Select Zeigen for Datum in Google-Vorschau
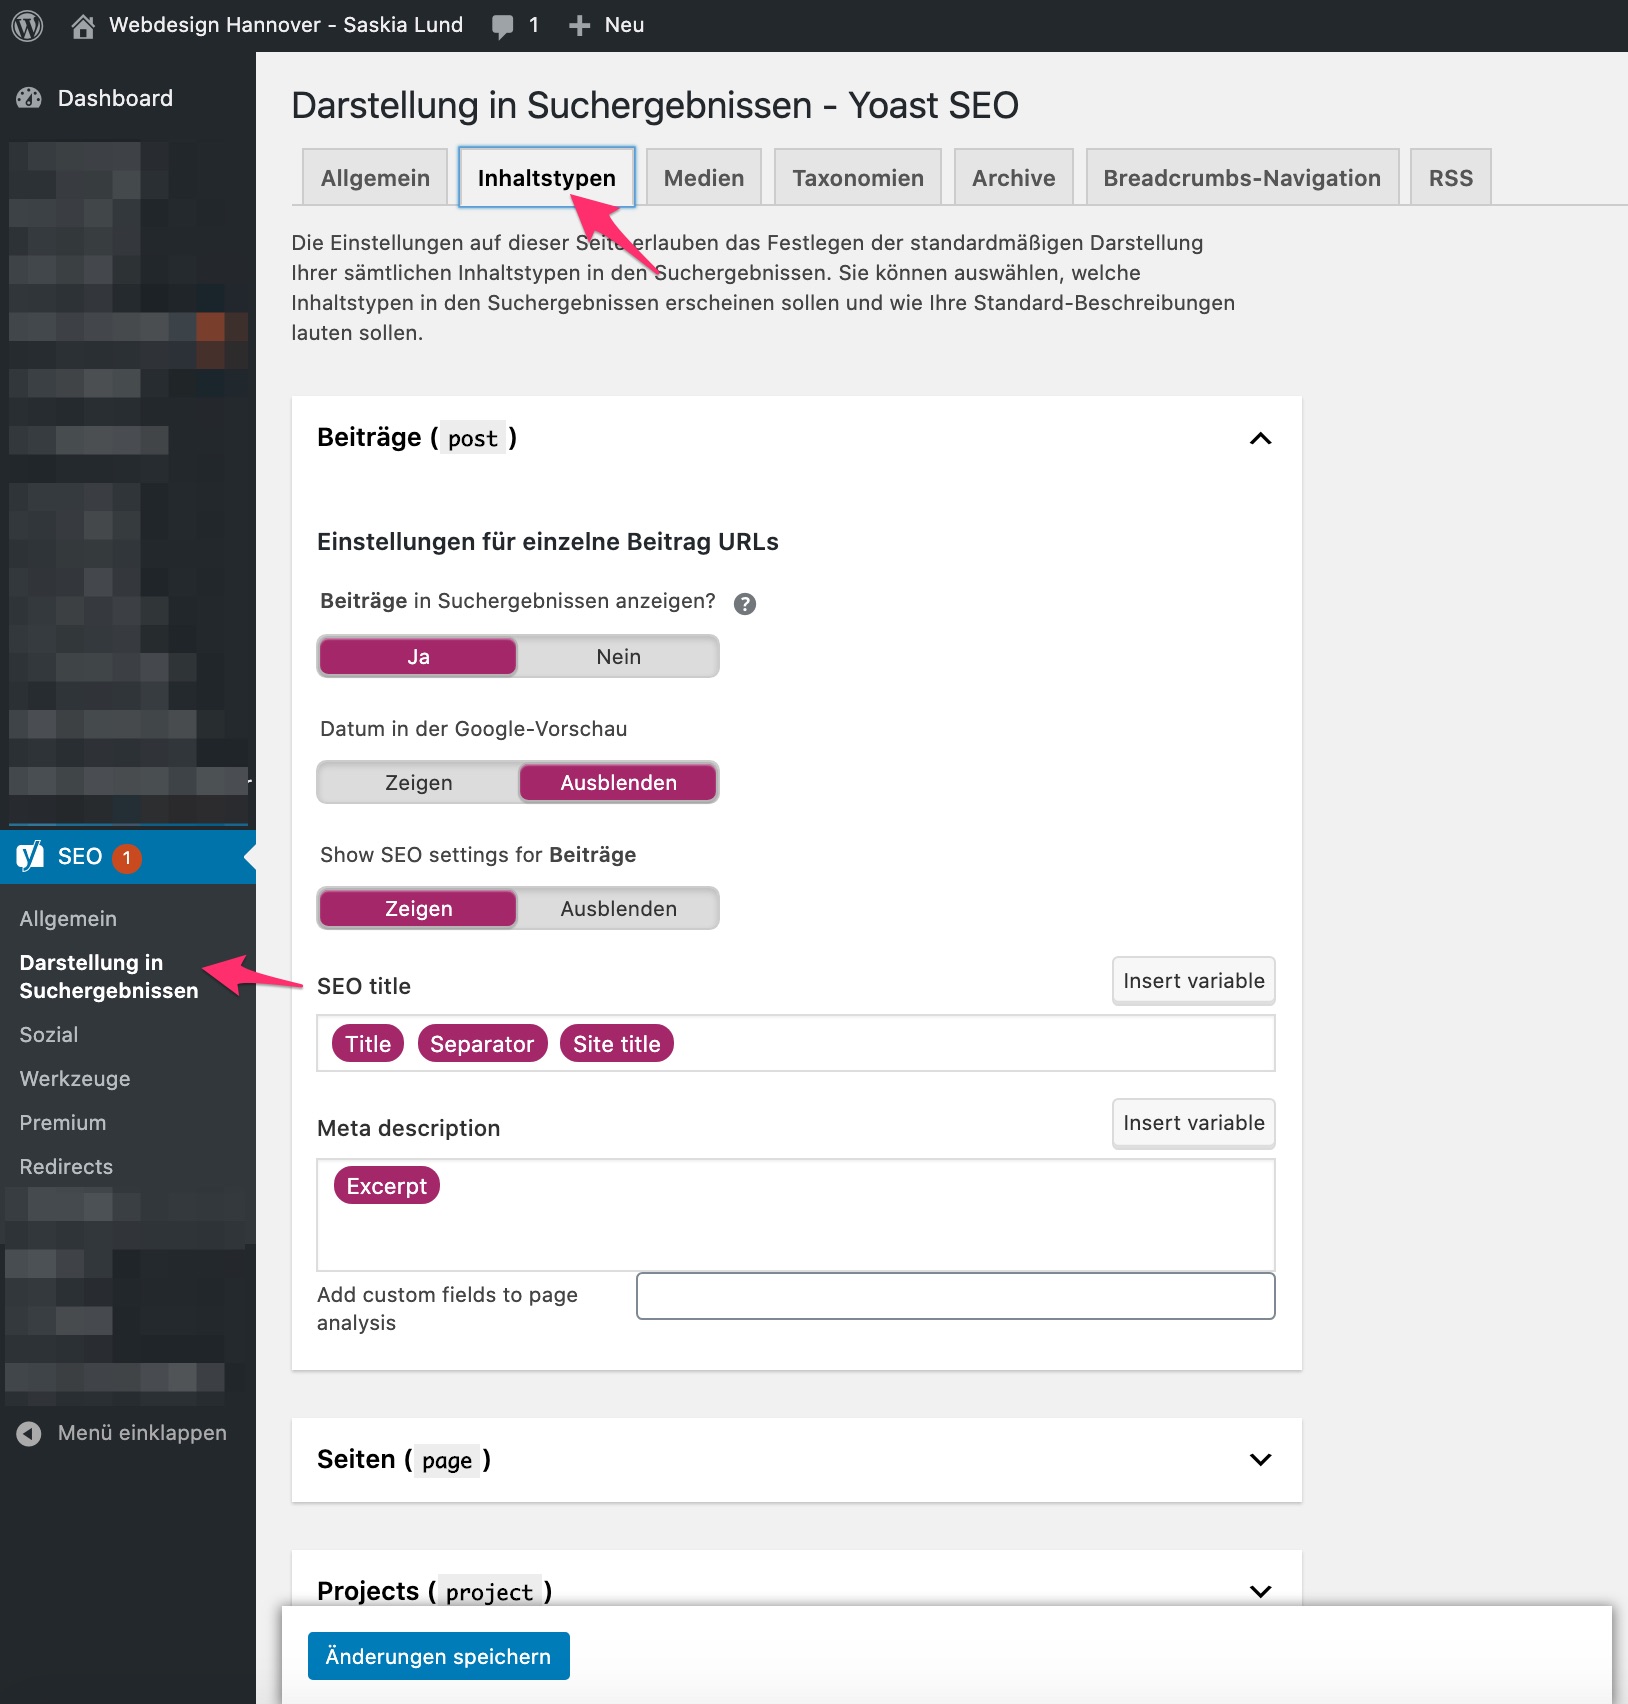1628x1704 pixels. click(418, 783)
